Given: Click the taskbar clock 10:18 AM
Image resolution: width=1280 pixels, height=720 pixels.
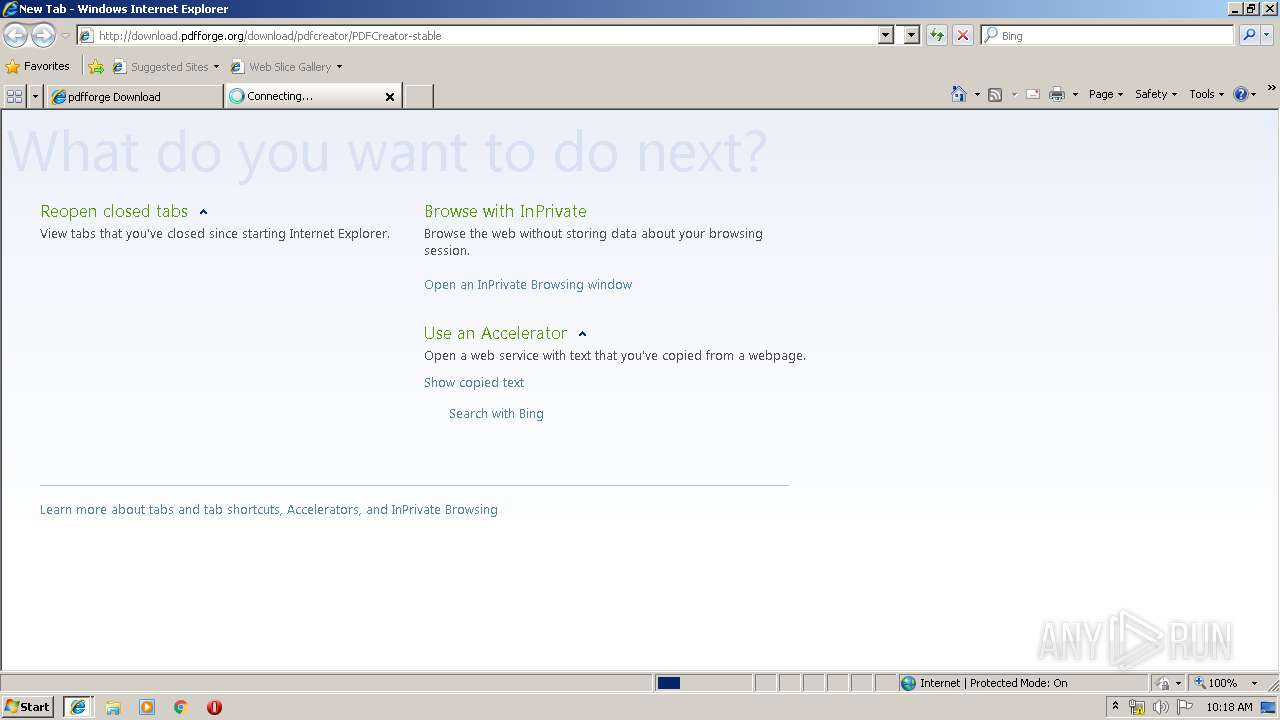Looking at the screenshot, I should pyautogui.click(x=1229, y=707).
